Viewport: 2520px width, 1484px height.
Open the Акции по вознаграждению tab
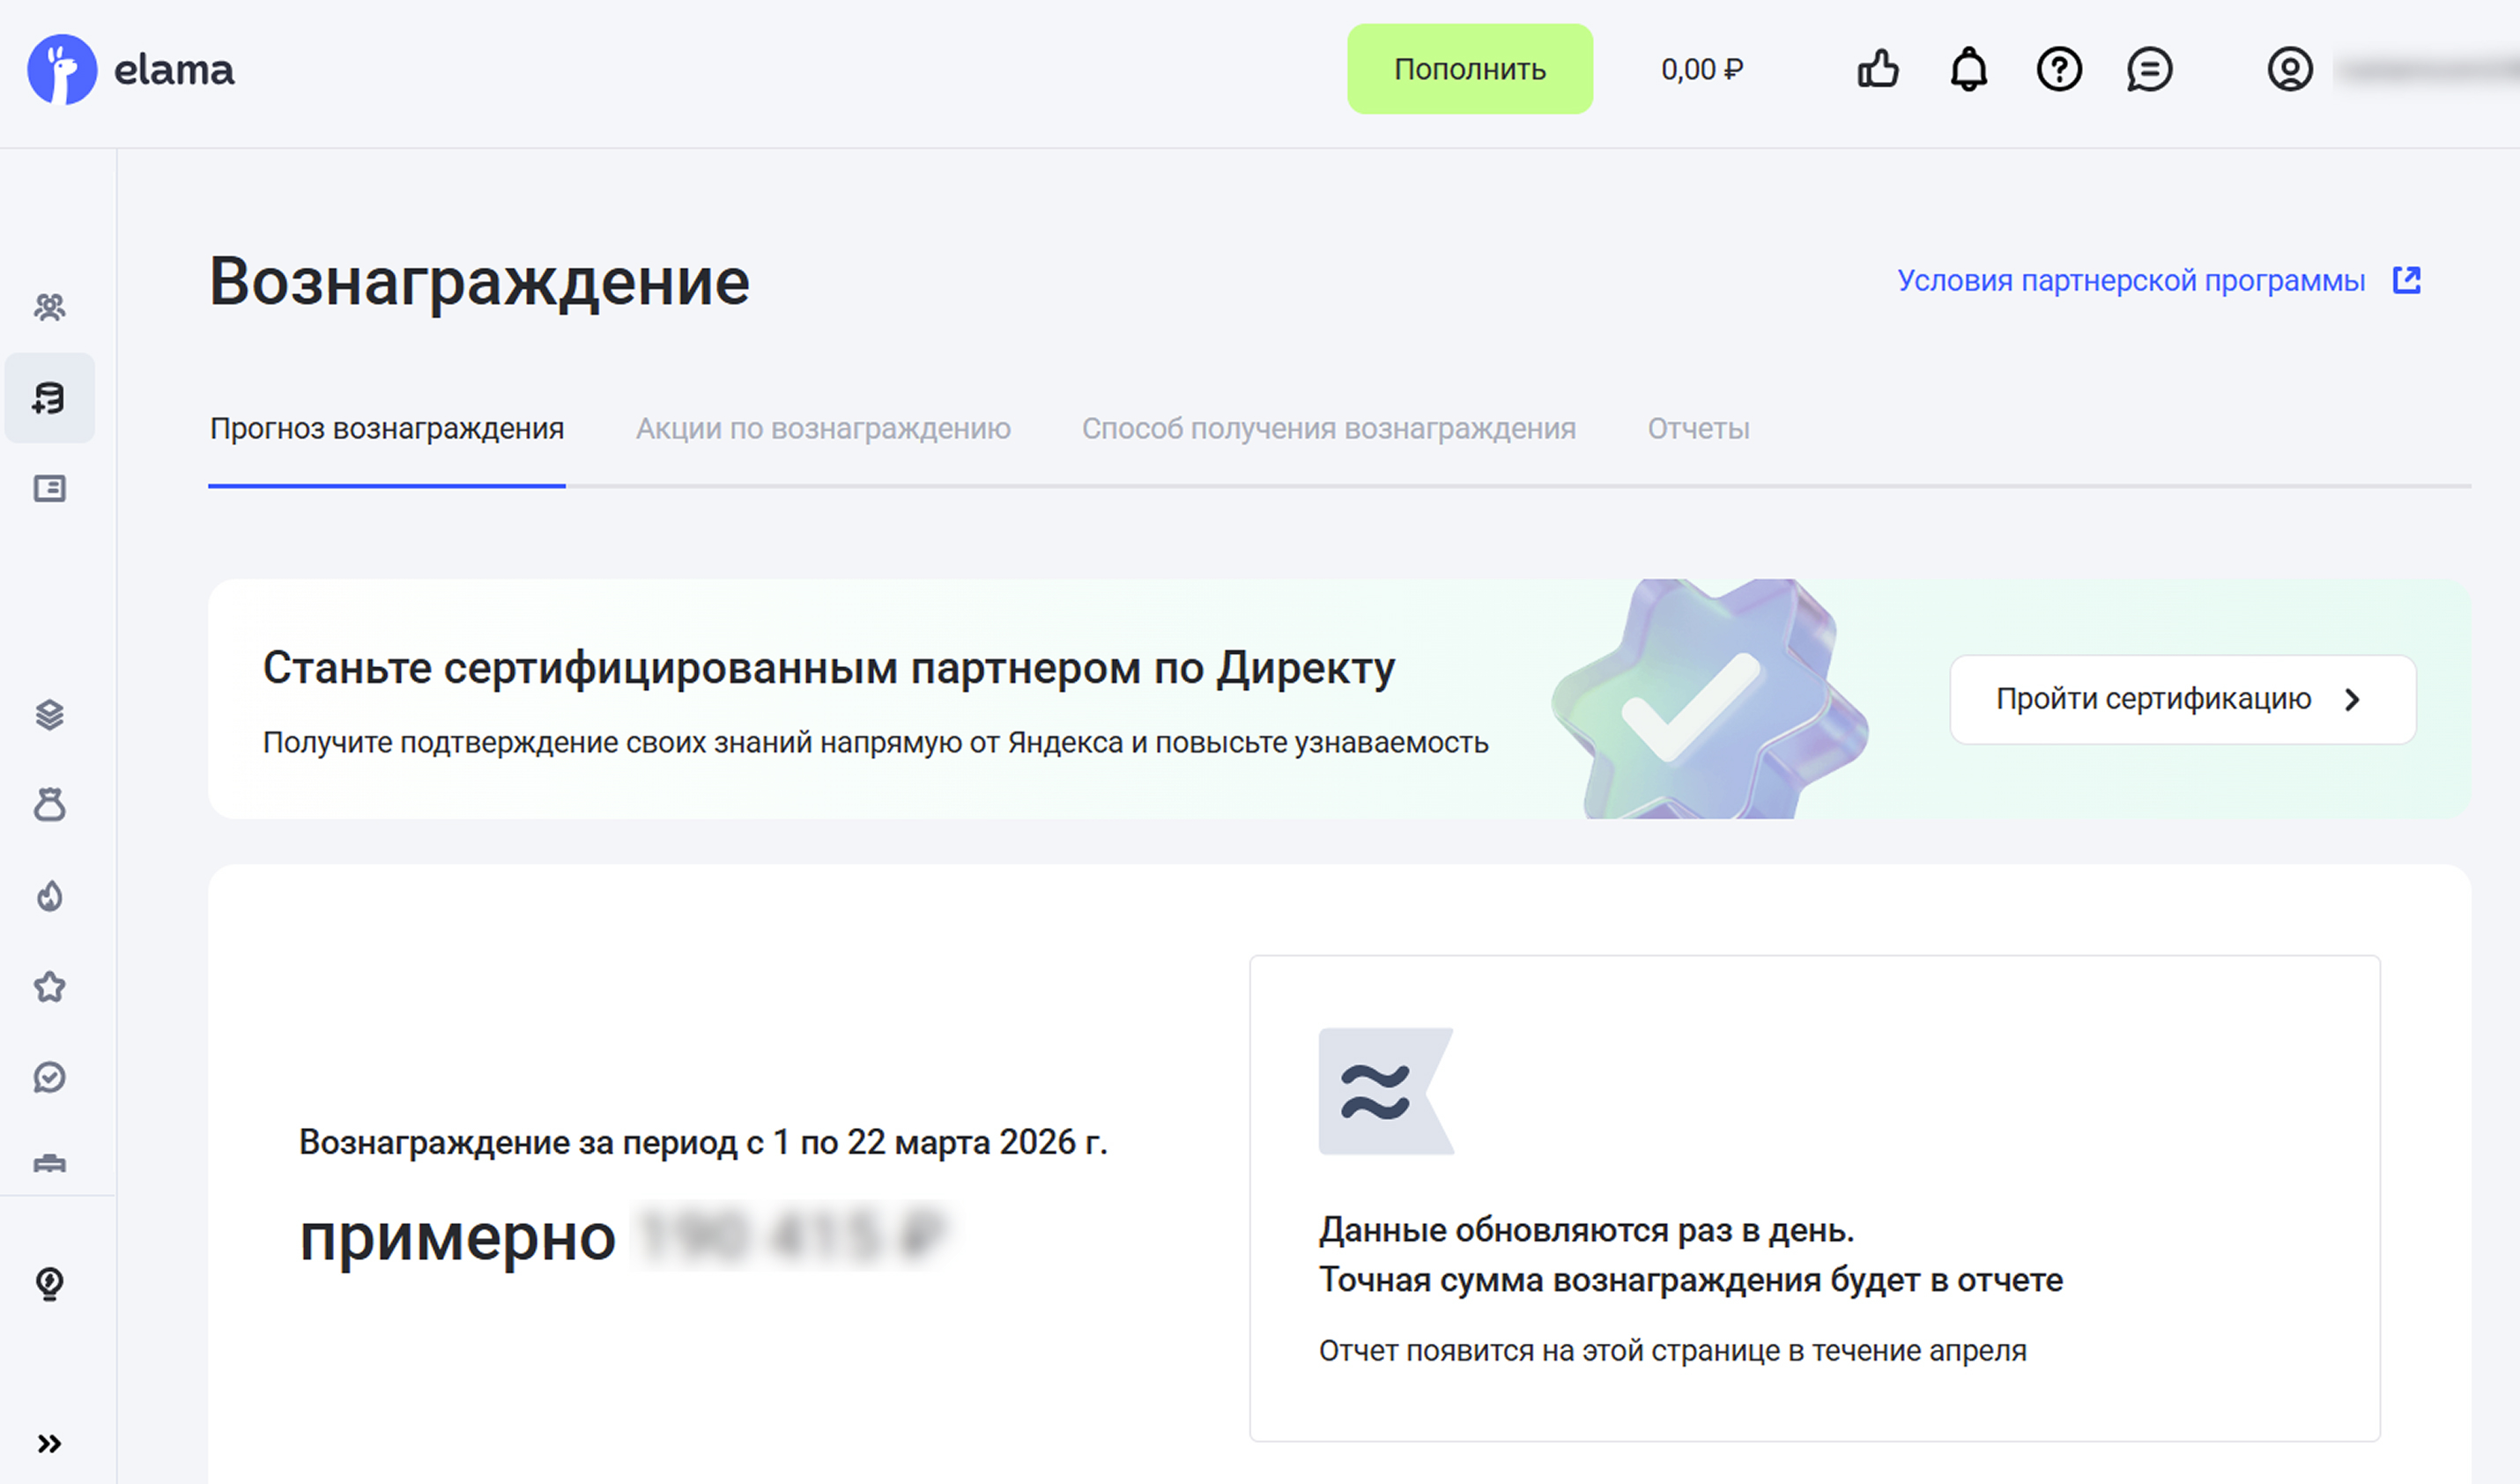coord(824,428)
